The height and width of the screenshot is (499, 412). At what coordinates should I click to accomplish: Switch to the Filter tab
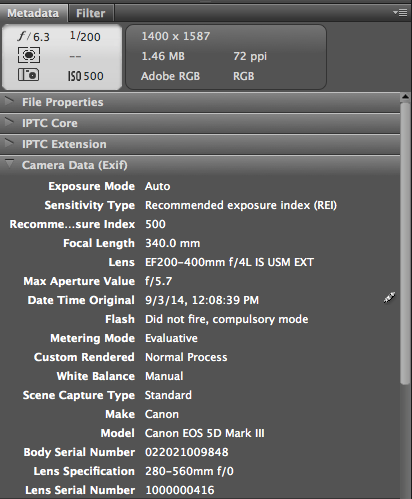tap(91, 13)
